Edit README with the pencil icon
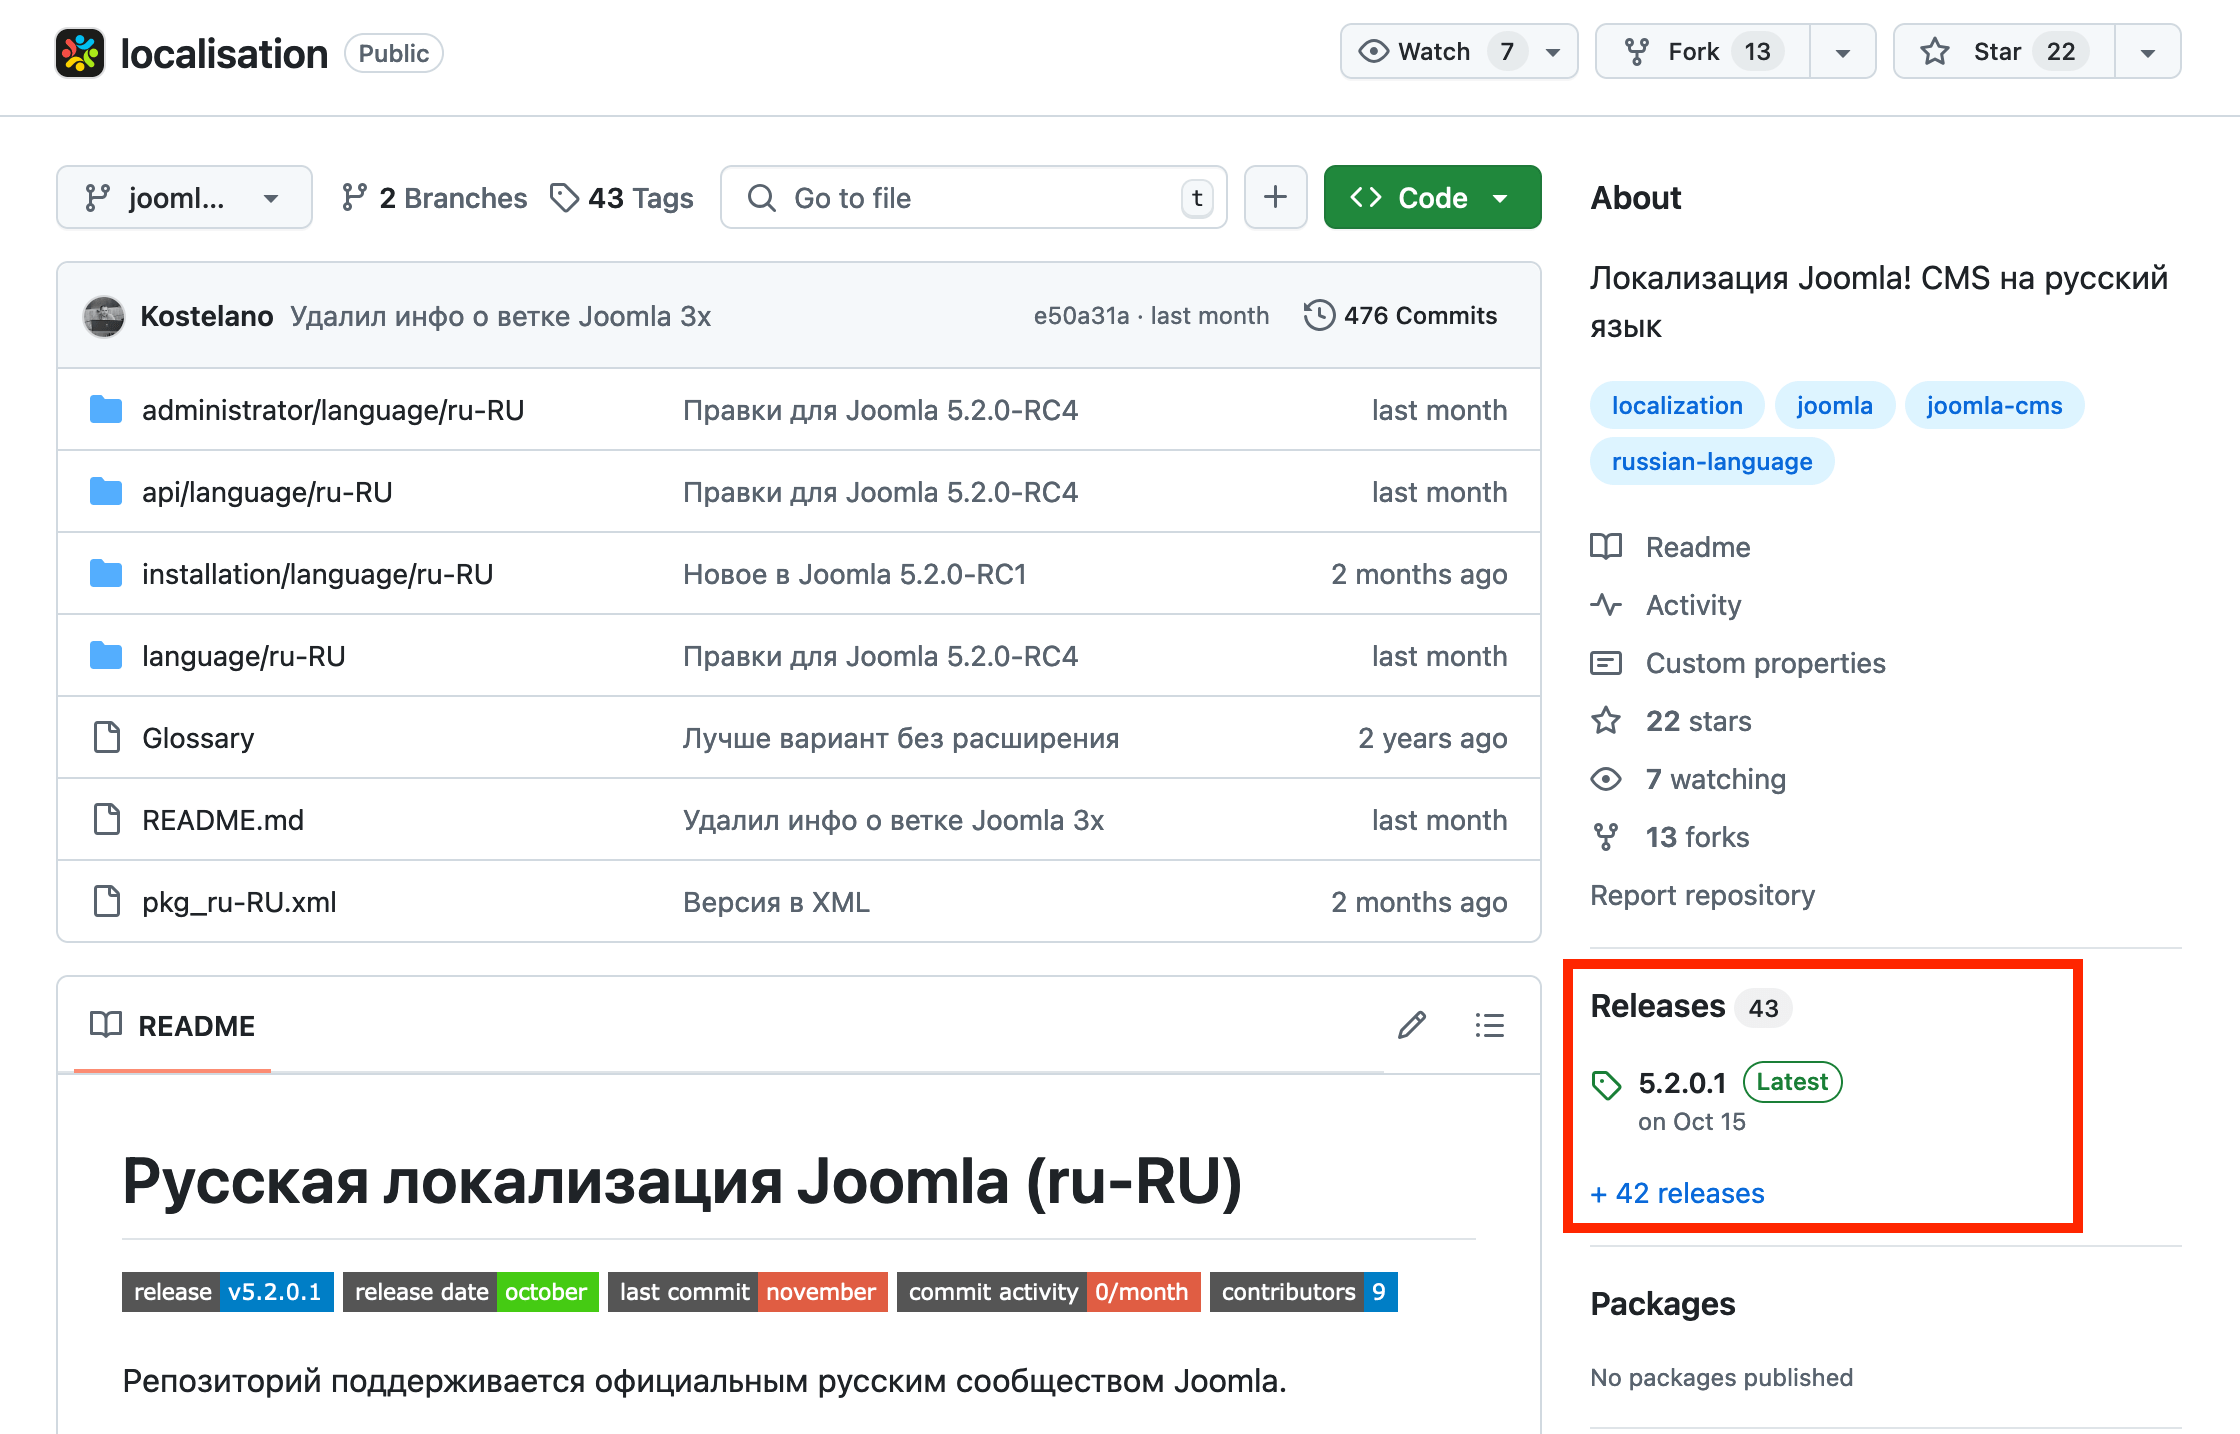Viewport: 2240px width, 1434px height. pos(1412,1025)
